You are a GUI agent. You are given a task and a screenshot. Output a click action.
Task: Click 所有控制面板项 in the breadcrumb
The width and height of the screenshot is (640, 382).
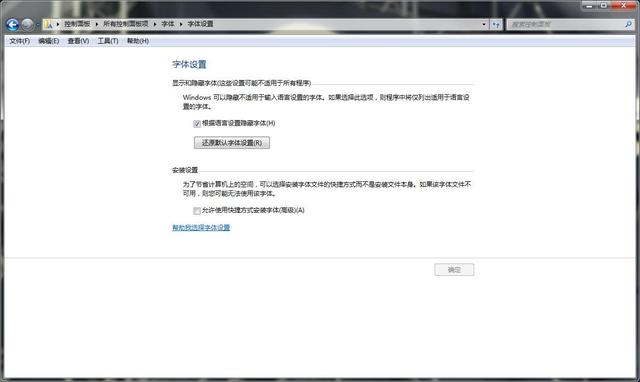click(x=126, y=24)
